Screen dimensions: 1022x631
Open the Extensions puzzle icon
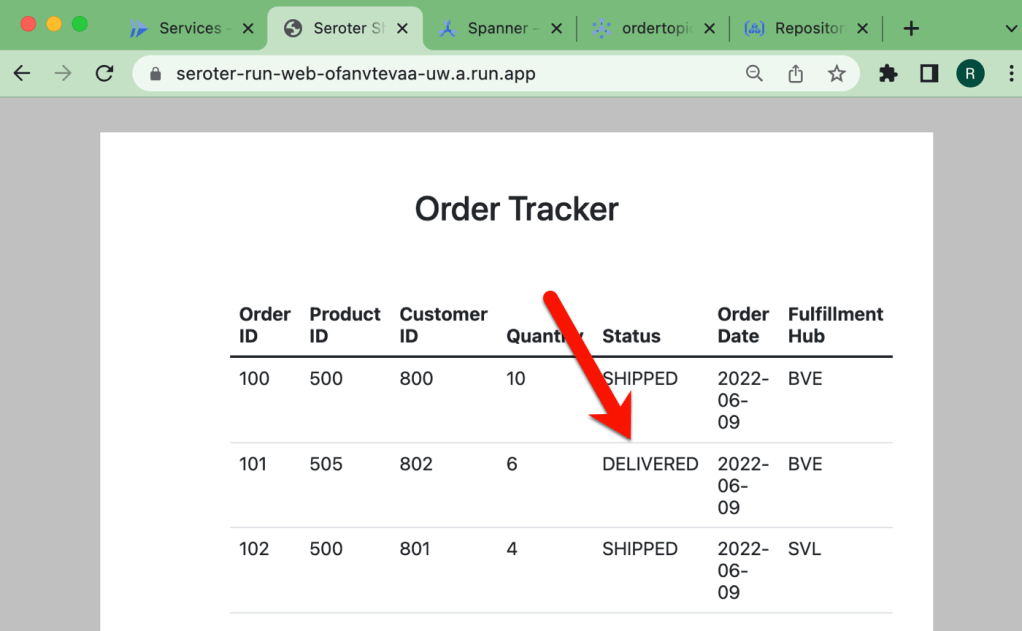click(x=888, y=73)
